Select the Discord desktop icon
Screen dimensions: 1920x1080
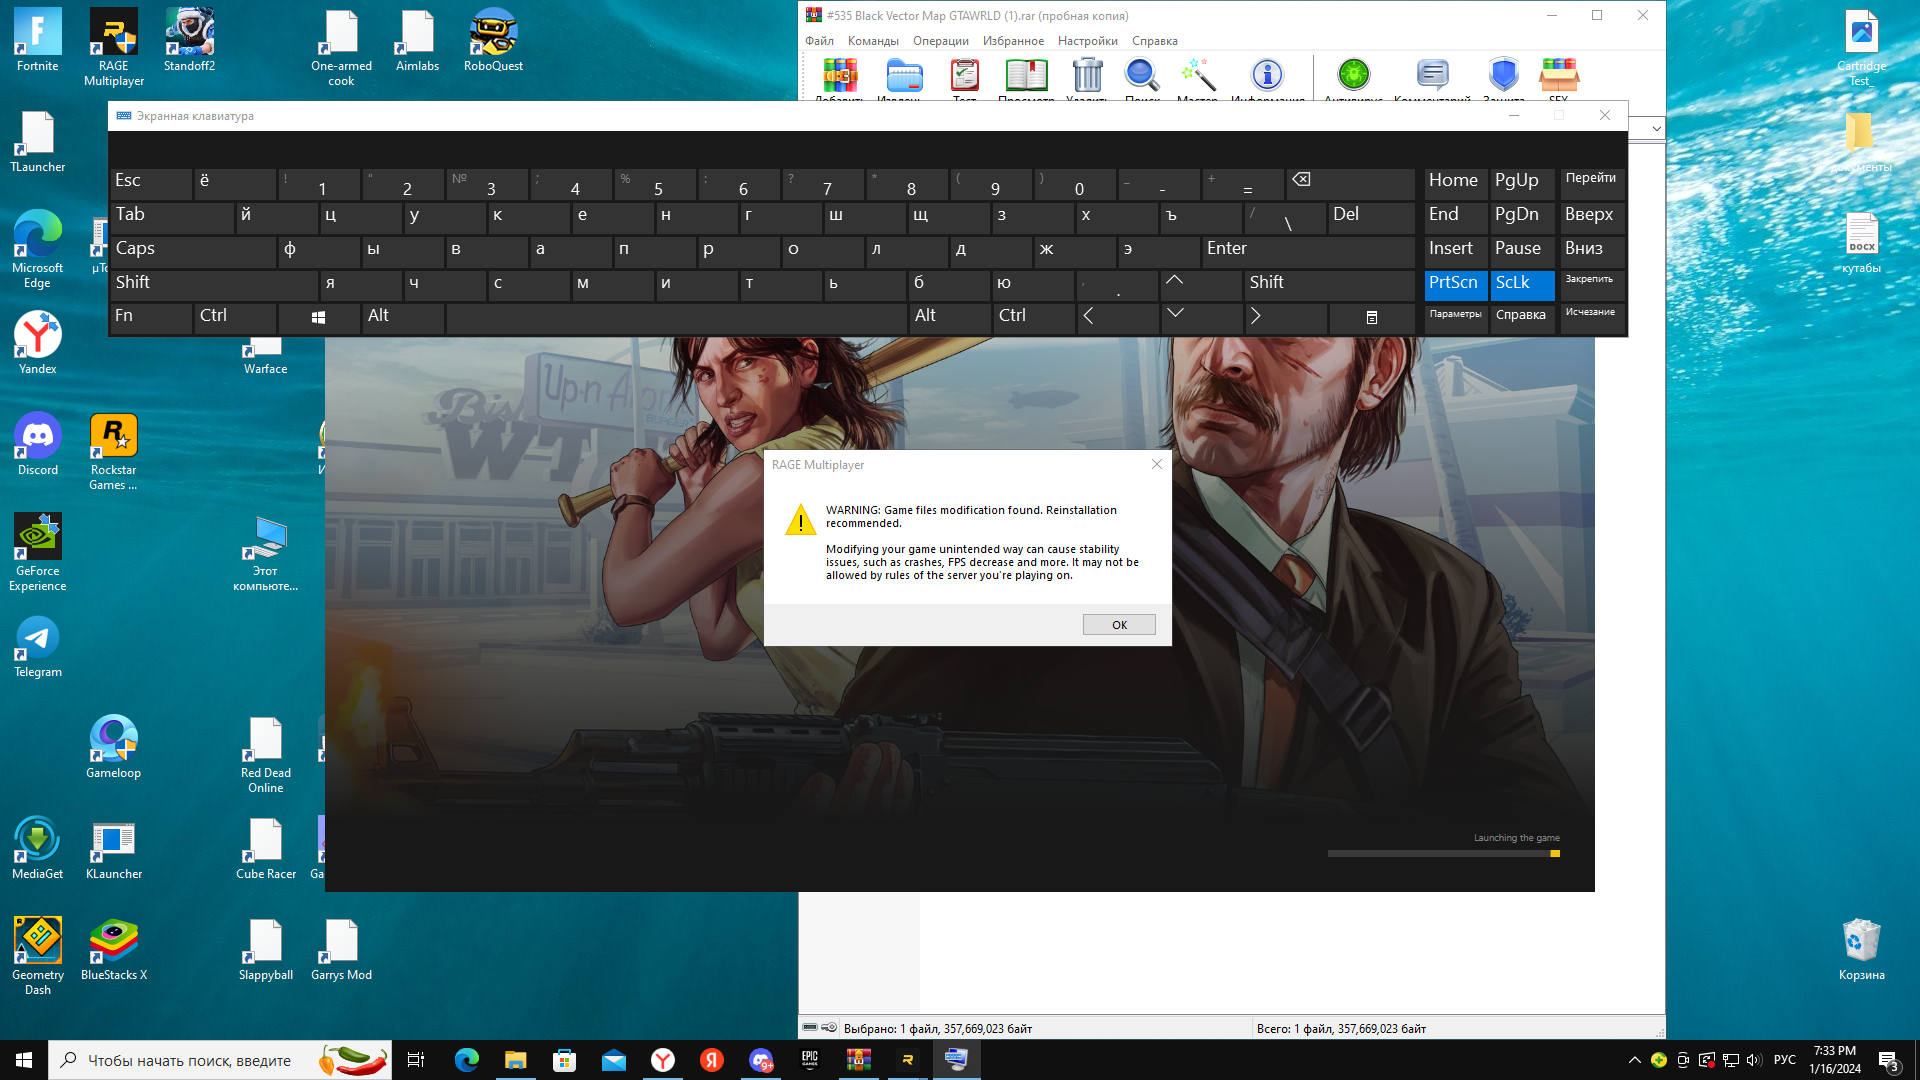coord(37,444)
